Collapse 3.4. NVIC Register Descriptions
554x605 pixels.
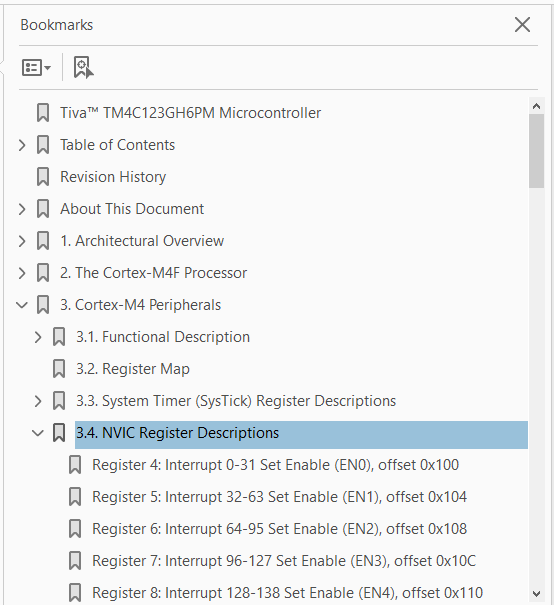coord(38,433)
